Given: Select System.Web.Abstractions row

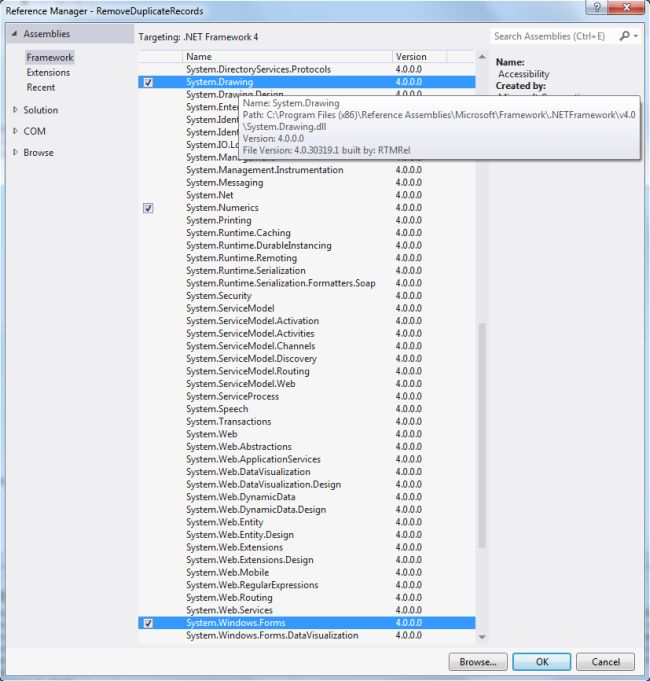Looking at the screenshot, I should point(307,447).
